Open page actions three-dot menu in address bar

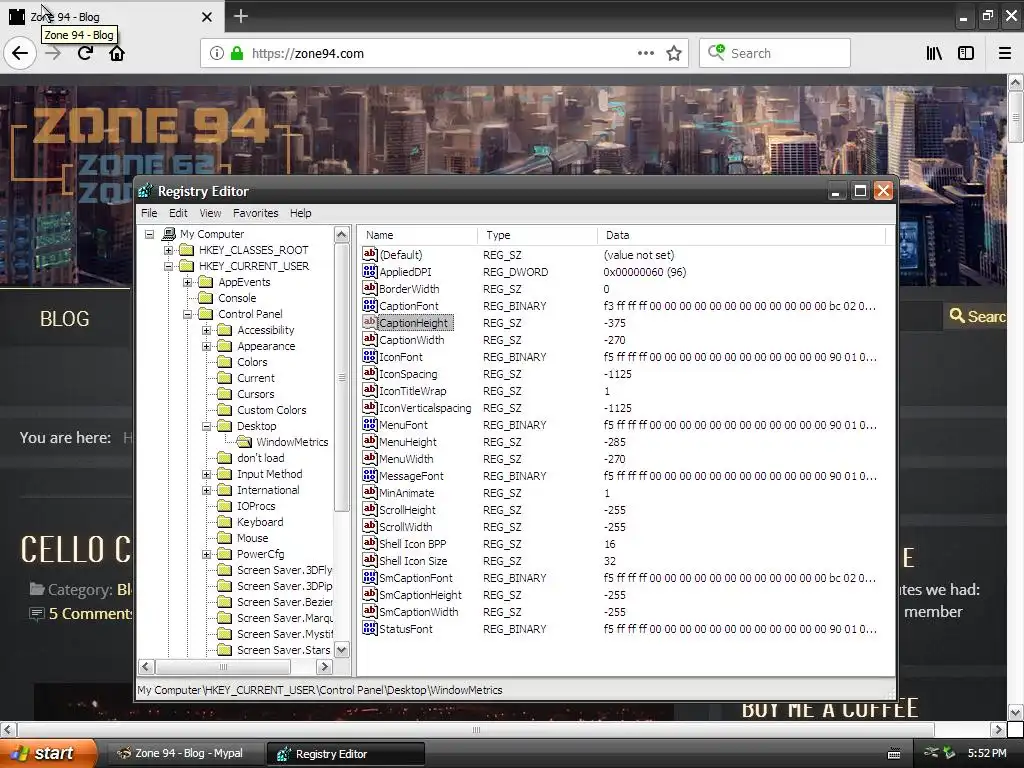pos(646,53)
